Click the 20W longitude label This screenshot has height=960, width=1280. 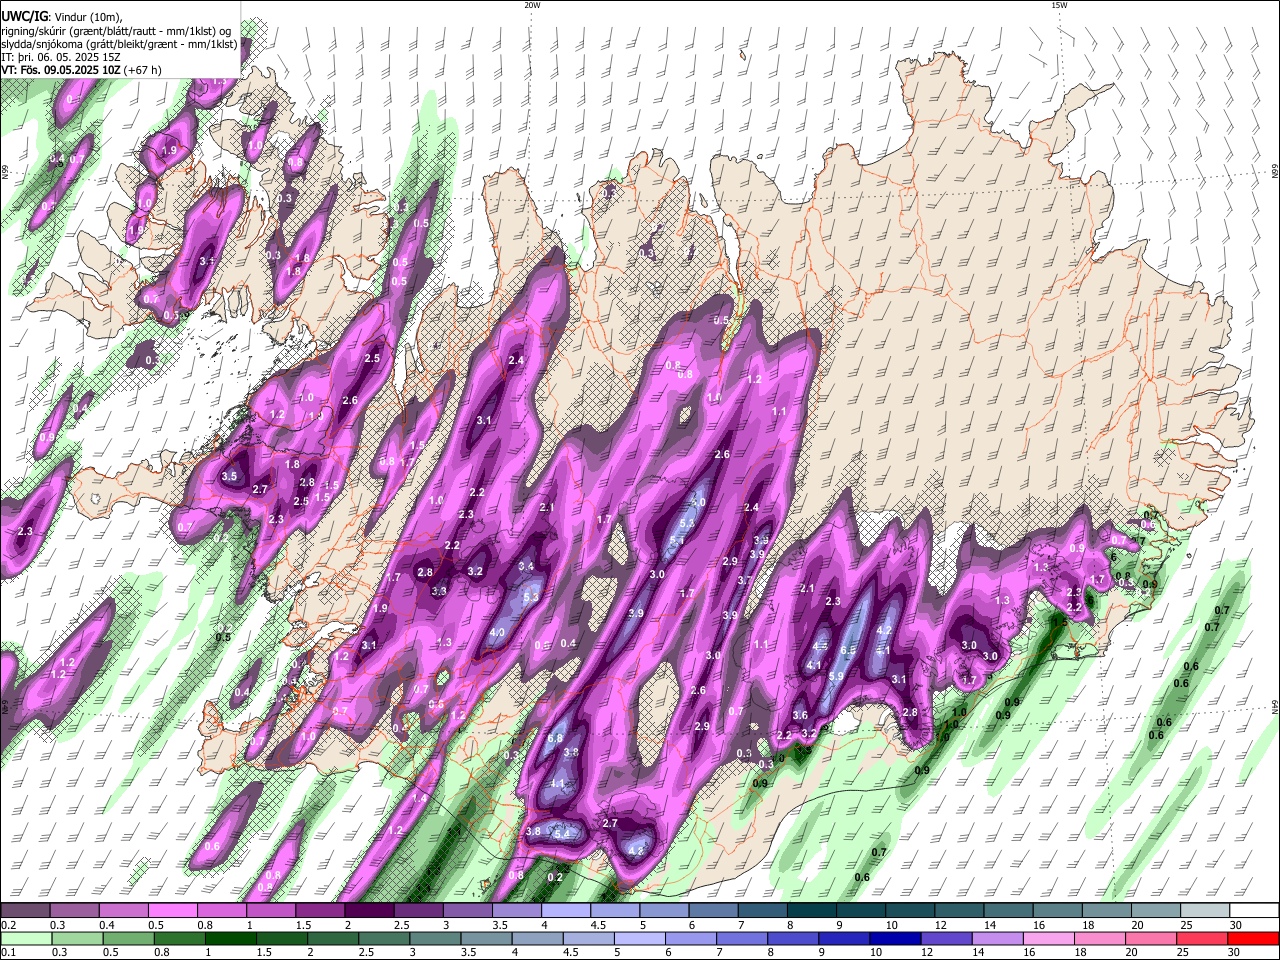[532, 5]
